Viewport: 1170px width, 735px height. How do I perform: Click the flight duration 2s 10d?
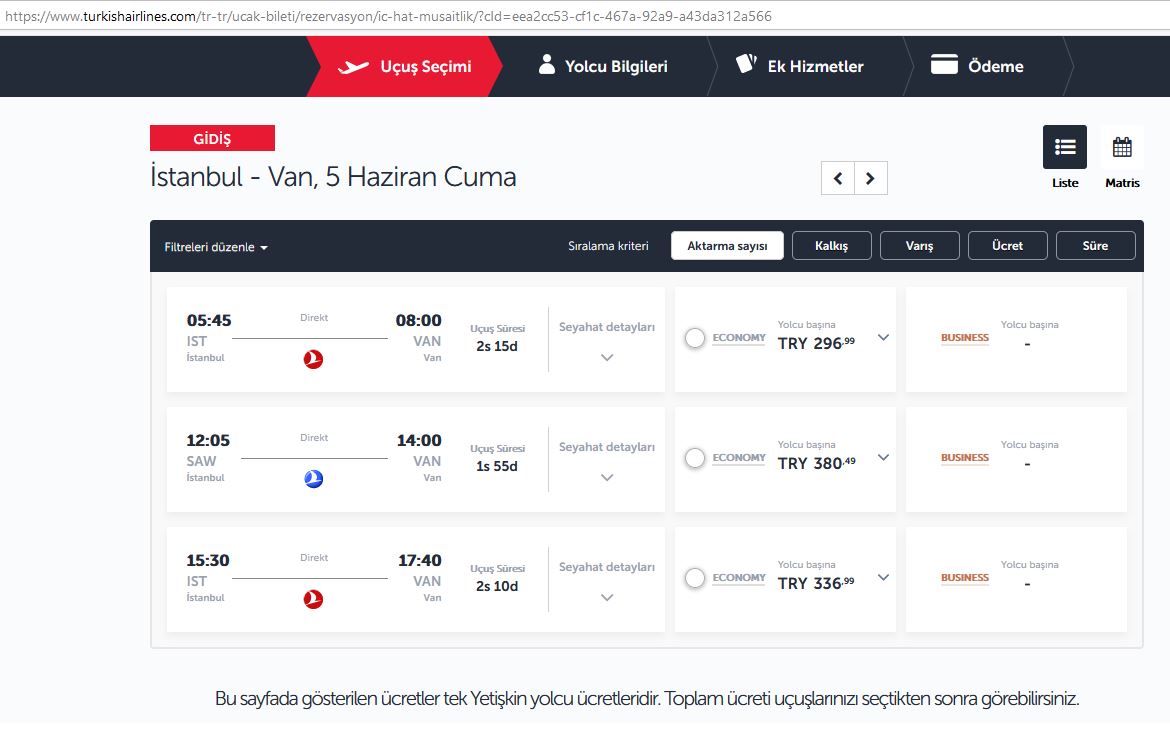[497, 587]
